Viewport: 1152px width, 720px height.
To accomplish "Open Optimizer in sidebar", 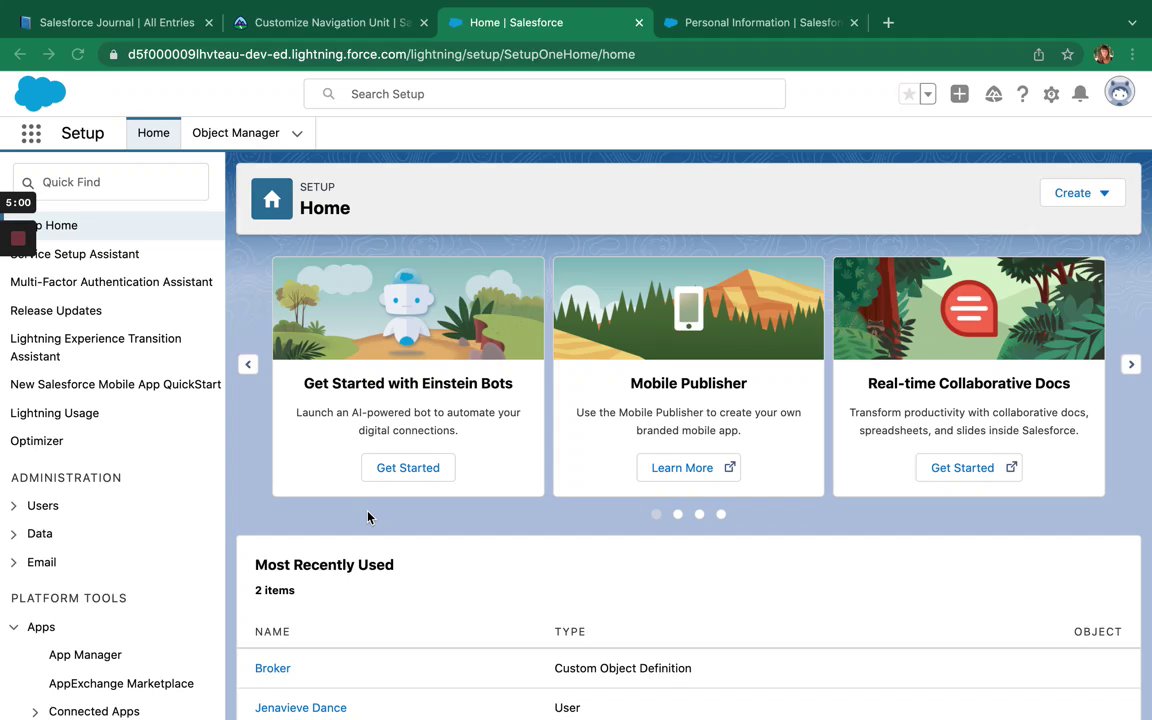I will tap(37, 442).
